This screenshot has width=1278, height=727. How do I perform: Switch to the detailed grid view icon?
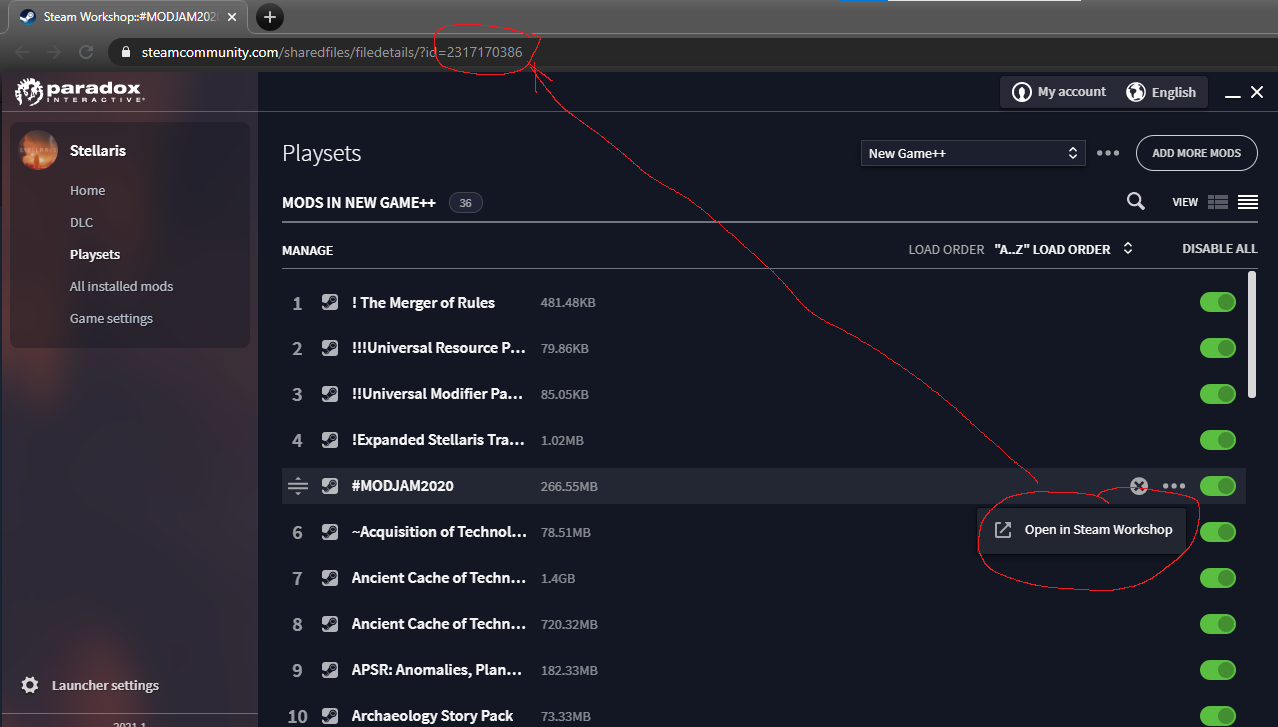pyautogui.click(x=1217, y=202)
